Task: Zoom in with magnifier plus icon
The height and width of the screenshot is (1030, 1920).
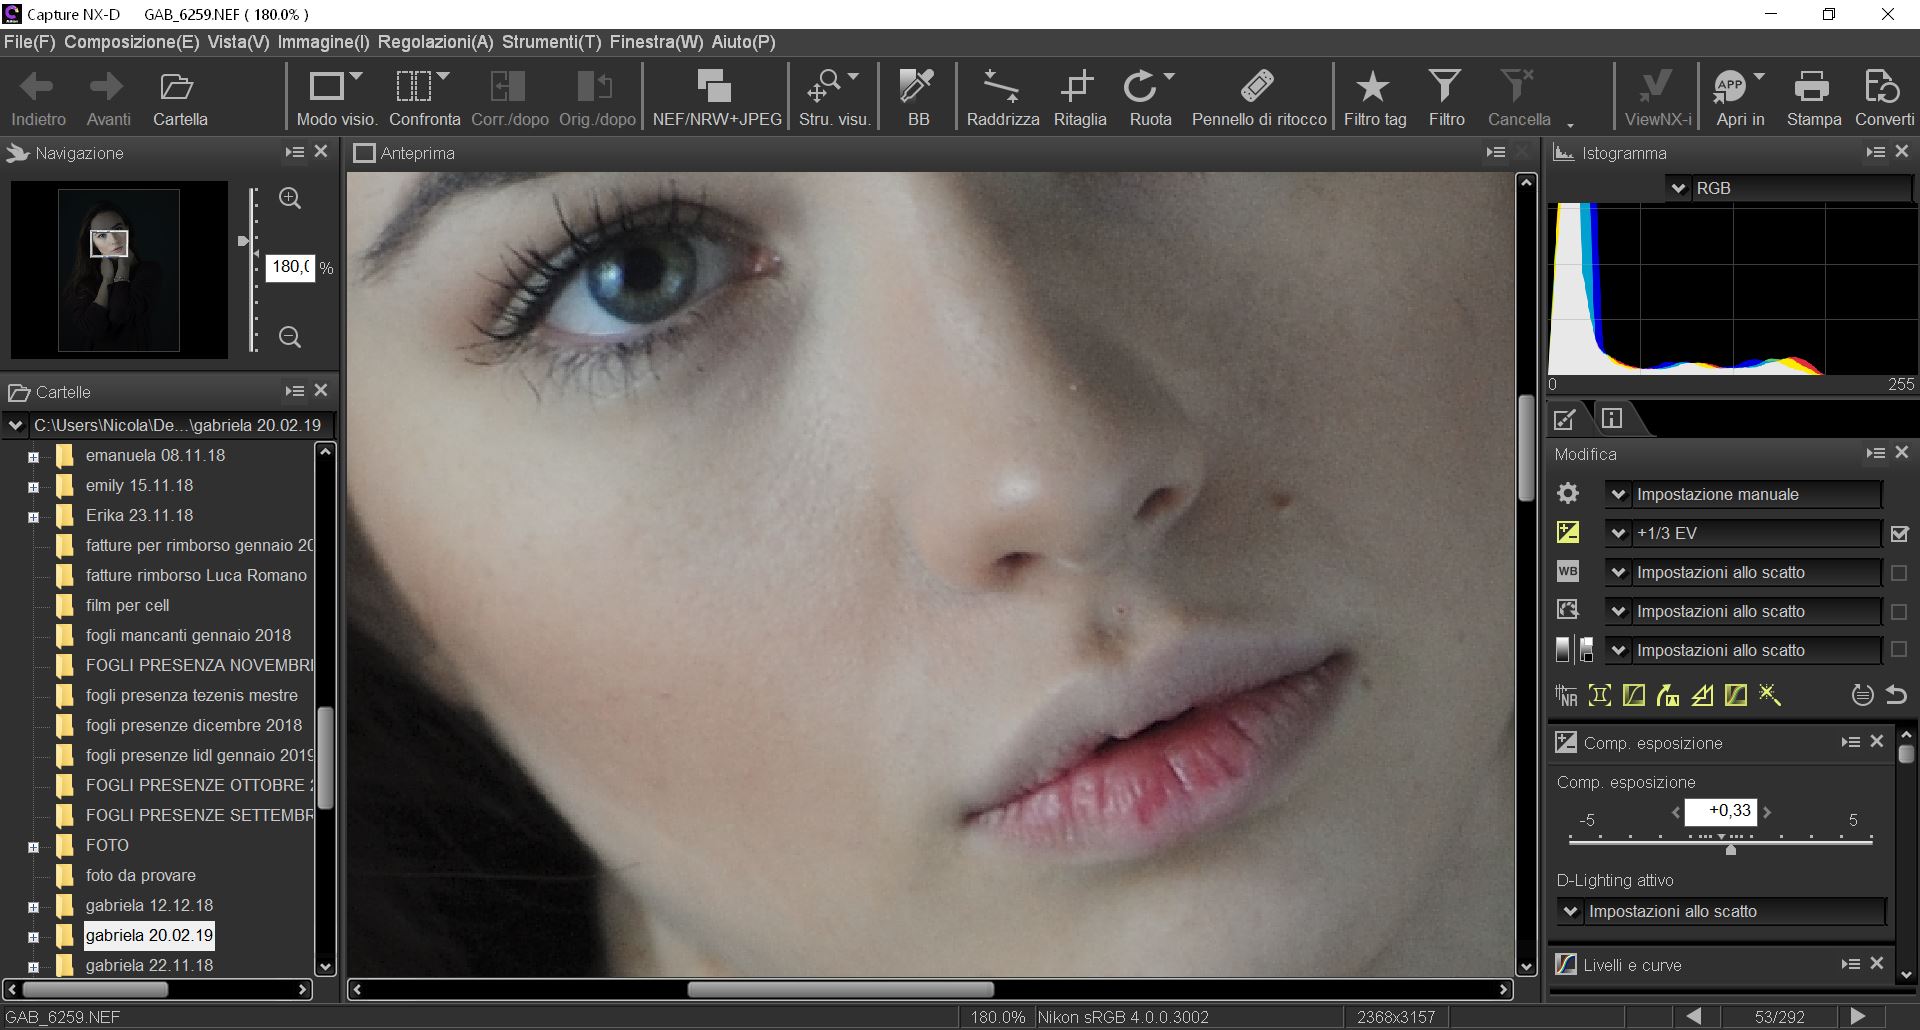Action: point(290,198)
